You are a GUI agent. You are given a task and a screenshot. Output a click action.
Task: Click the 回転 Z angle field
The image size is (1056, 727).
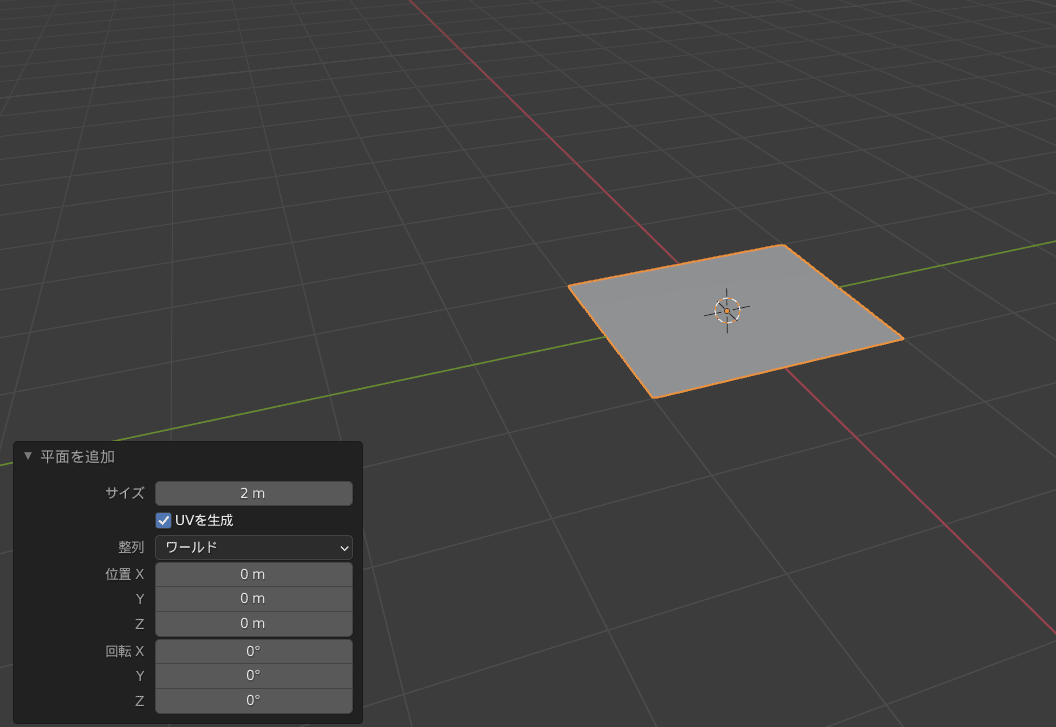(x=254, y=700)
